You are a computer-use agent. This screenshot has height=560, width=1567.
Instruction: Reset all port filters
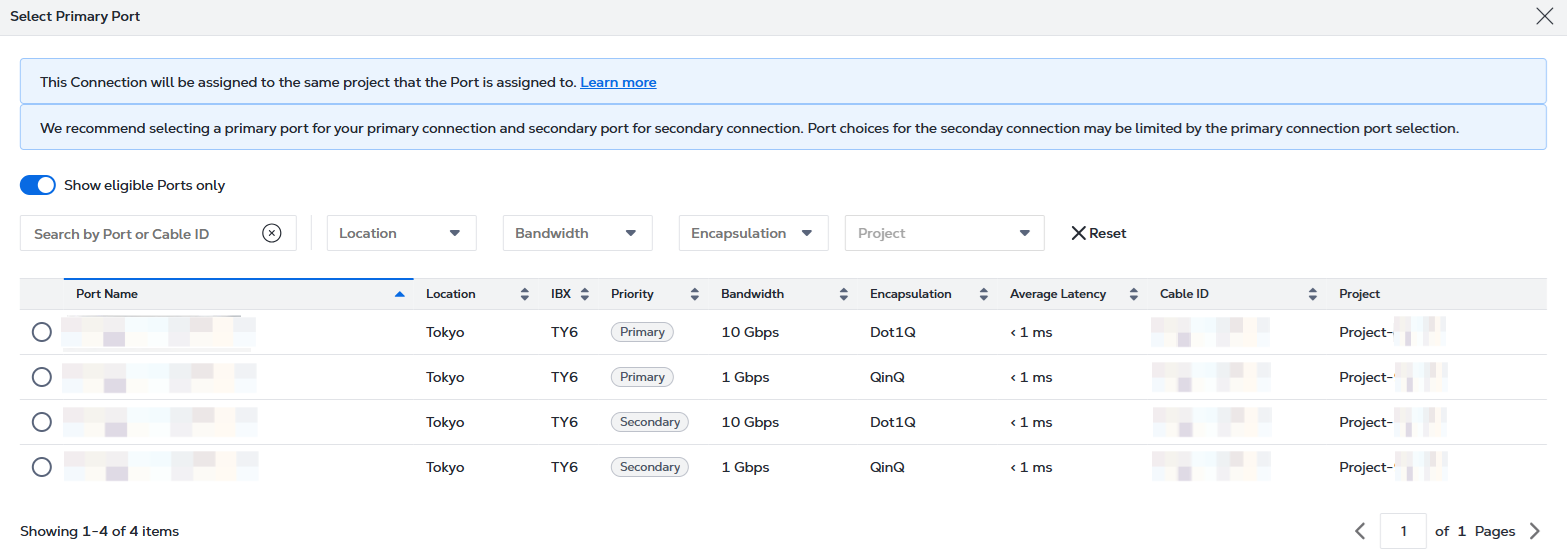pyautogui.click(x=1098, y=233)
